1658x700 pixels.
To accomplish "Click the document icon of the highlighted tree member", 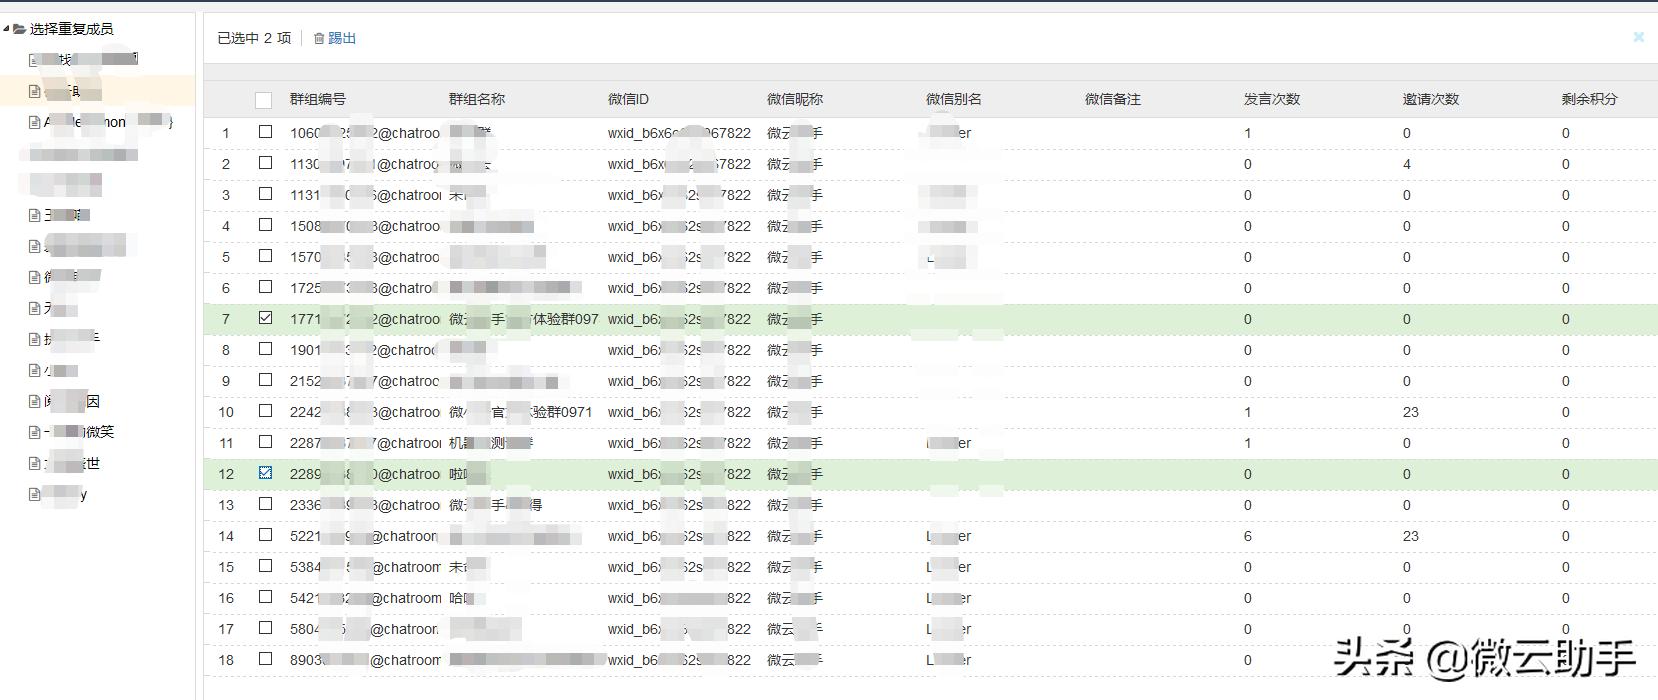I will coord(35,91).
